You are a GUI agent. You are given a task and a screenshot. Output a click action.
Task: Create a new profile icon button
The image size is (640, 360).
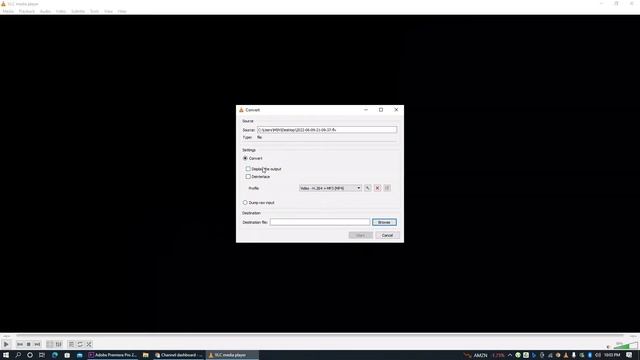pos(387,188)
